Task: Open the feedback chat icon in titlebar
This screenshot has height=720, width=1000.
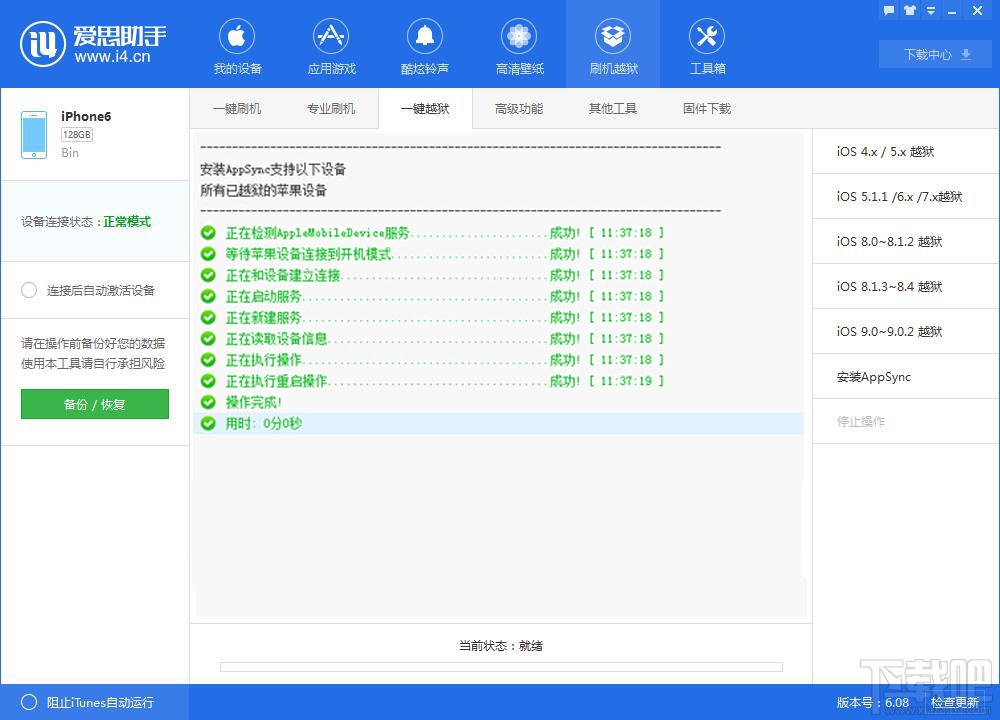Action: point(888,11)
